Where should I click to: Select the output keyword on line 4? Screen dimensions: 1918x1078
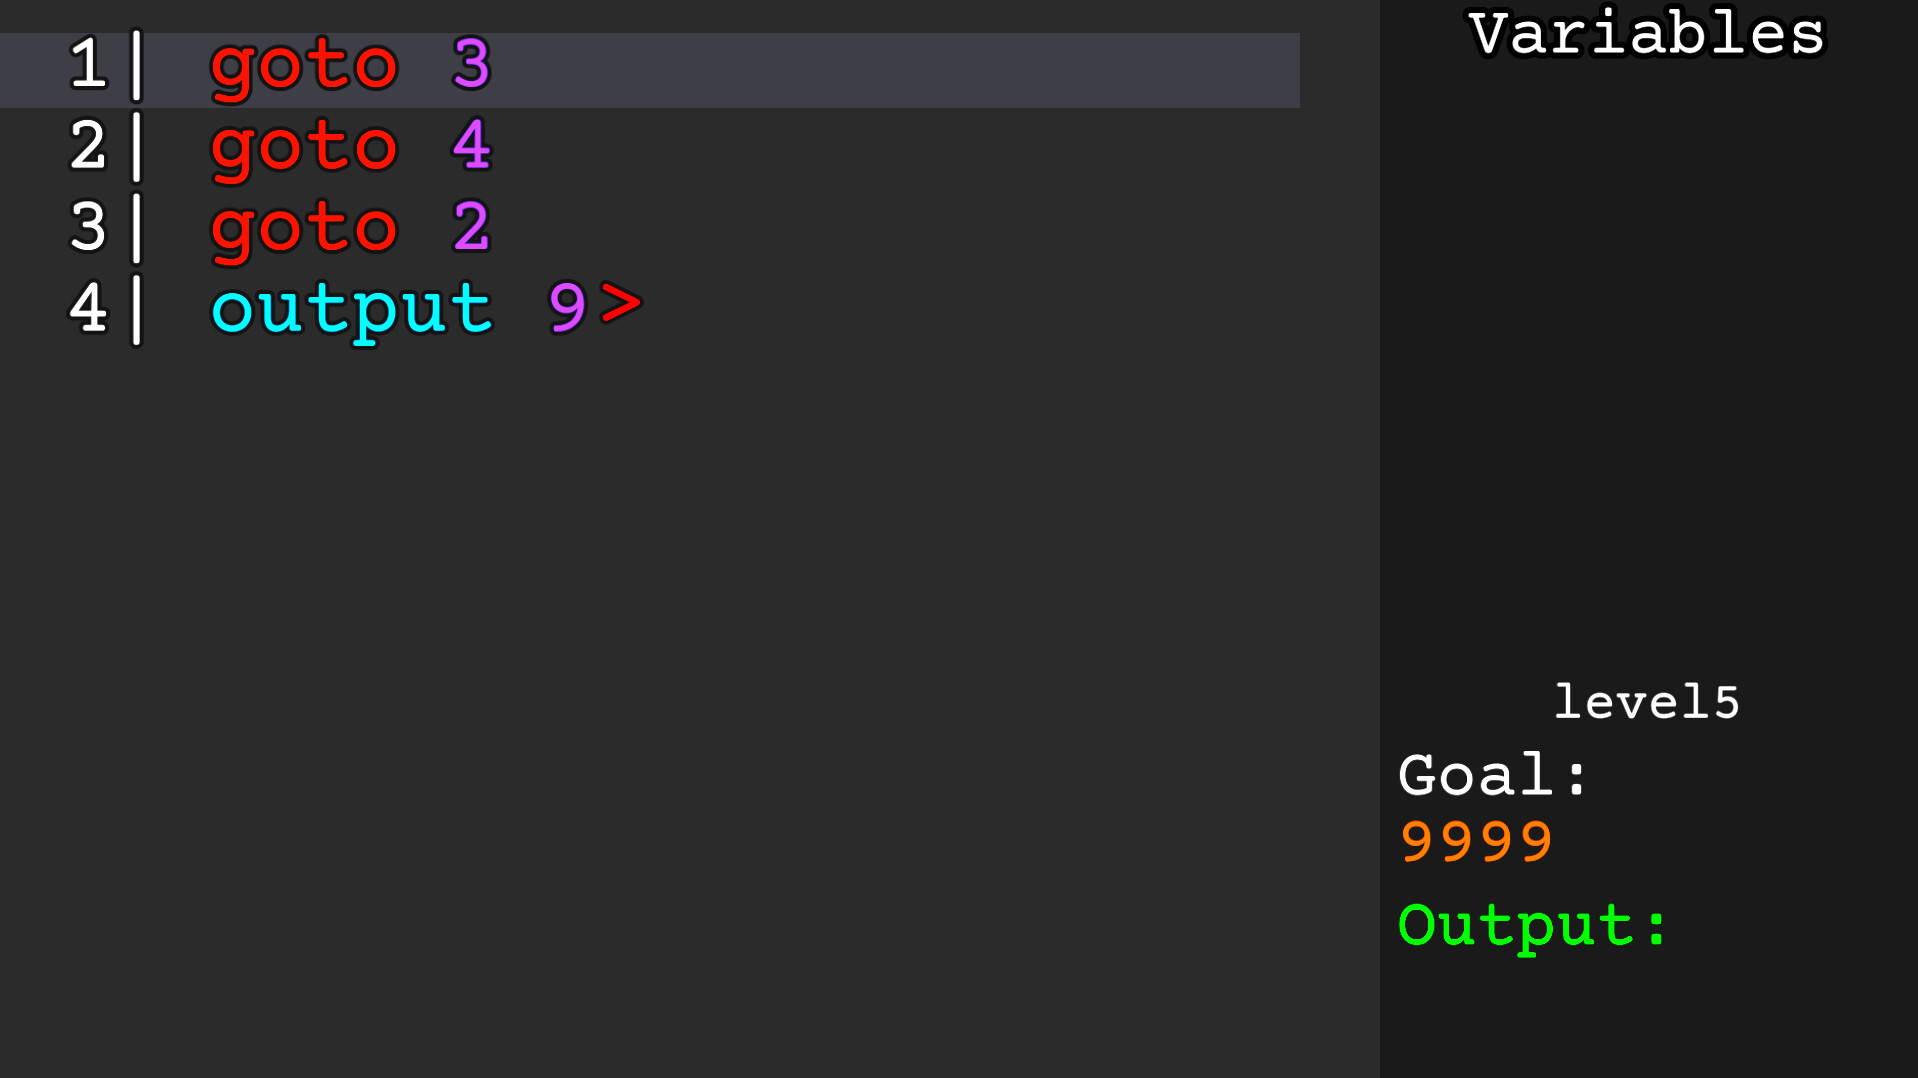(352, 310)
